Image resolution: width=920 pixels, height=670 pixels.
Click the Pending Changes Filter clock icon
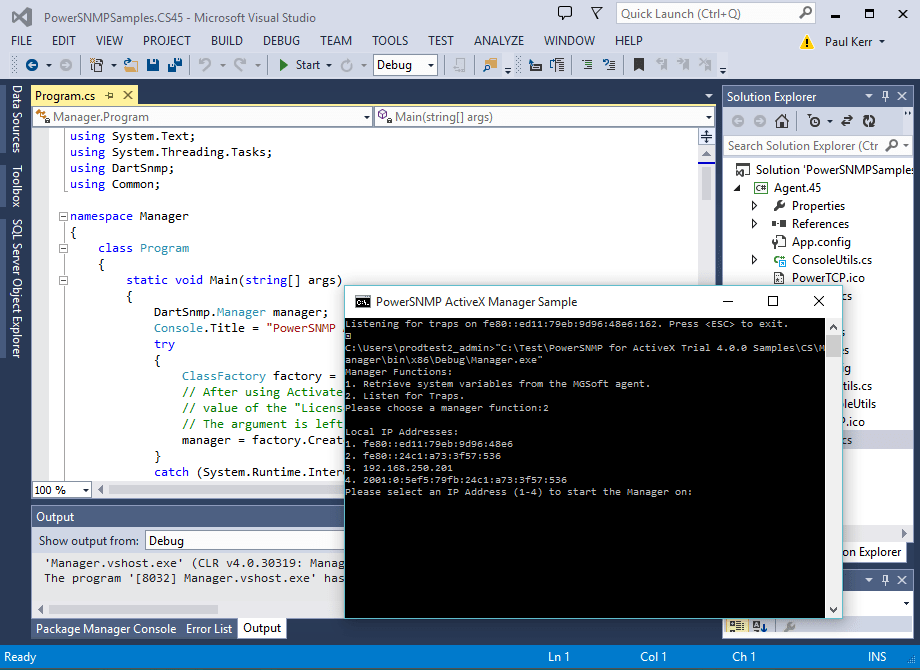pyautogui.click(x=814, y=121)
